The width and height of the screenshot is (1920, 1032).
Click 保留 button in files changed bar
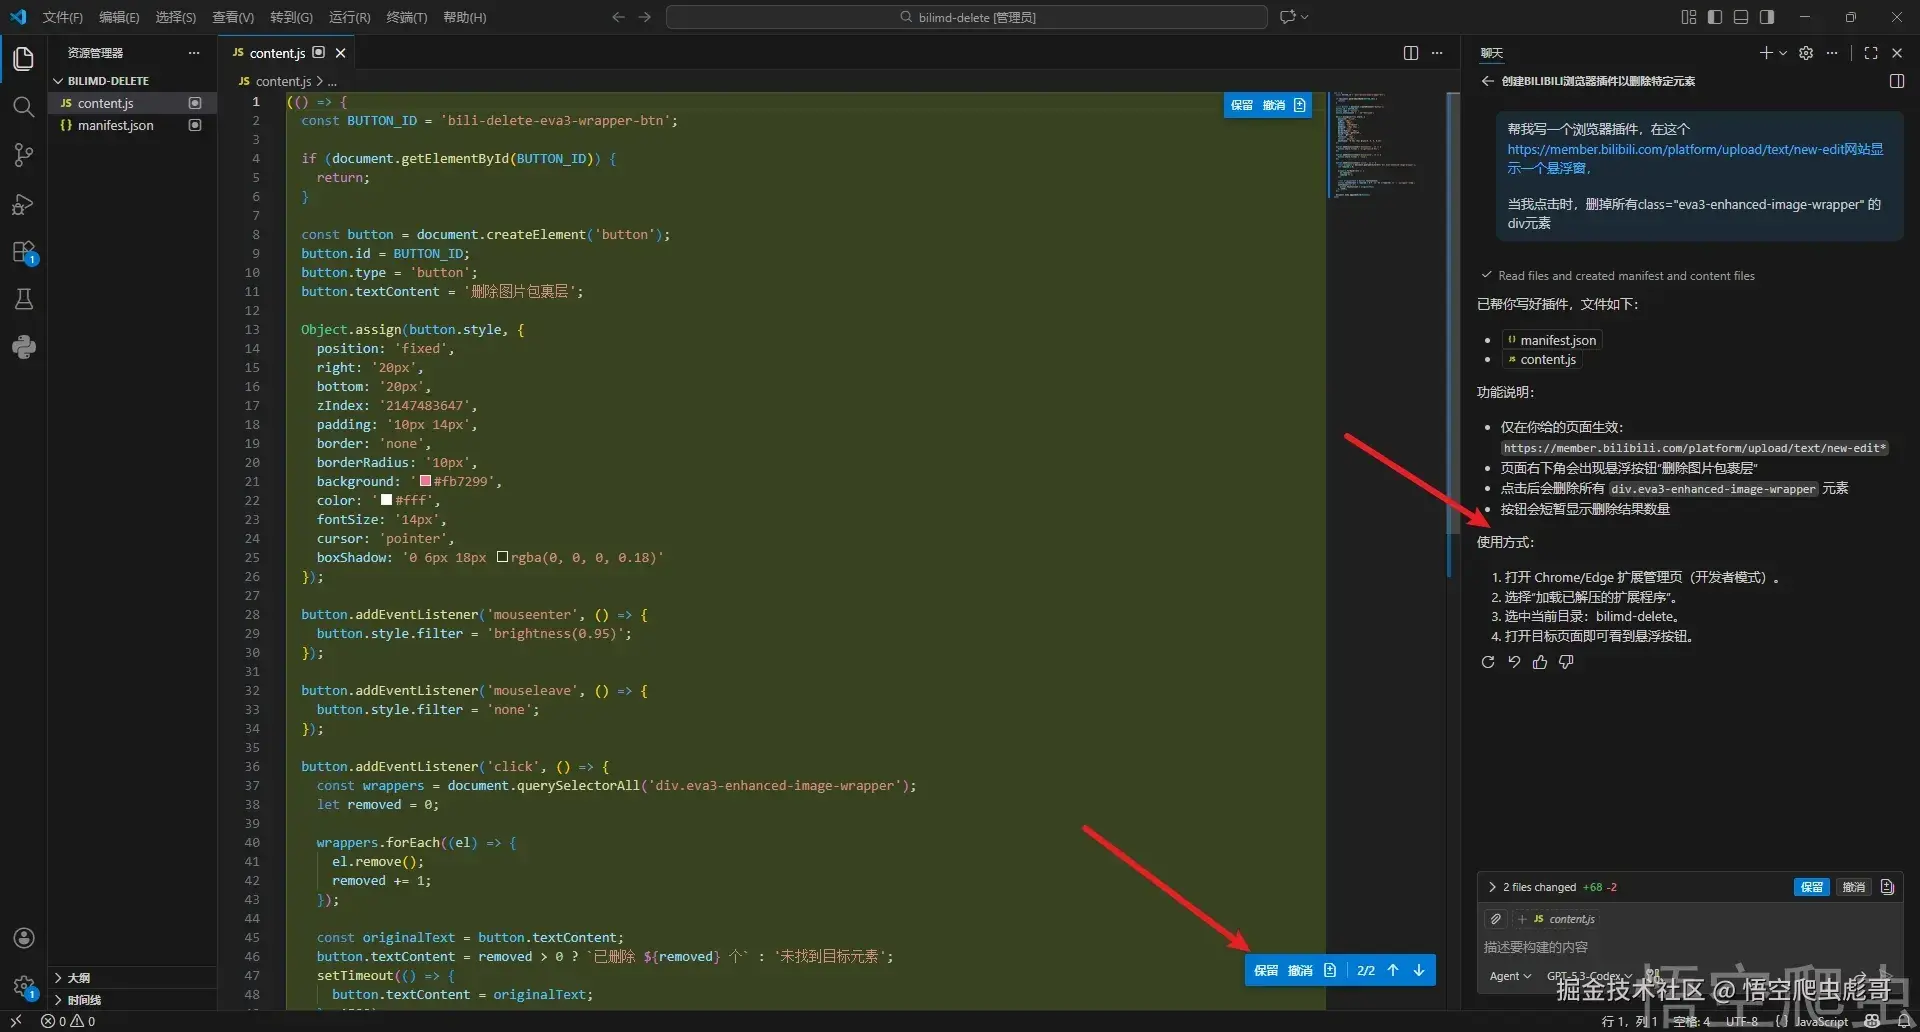[1811, 887]
